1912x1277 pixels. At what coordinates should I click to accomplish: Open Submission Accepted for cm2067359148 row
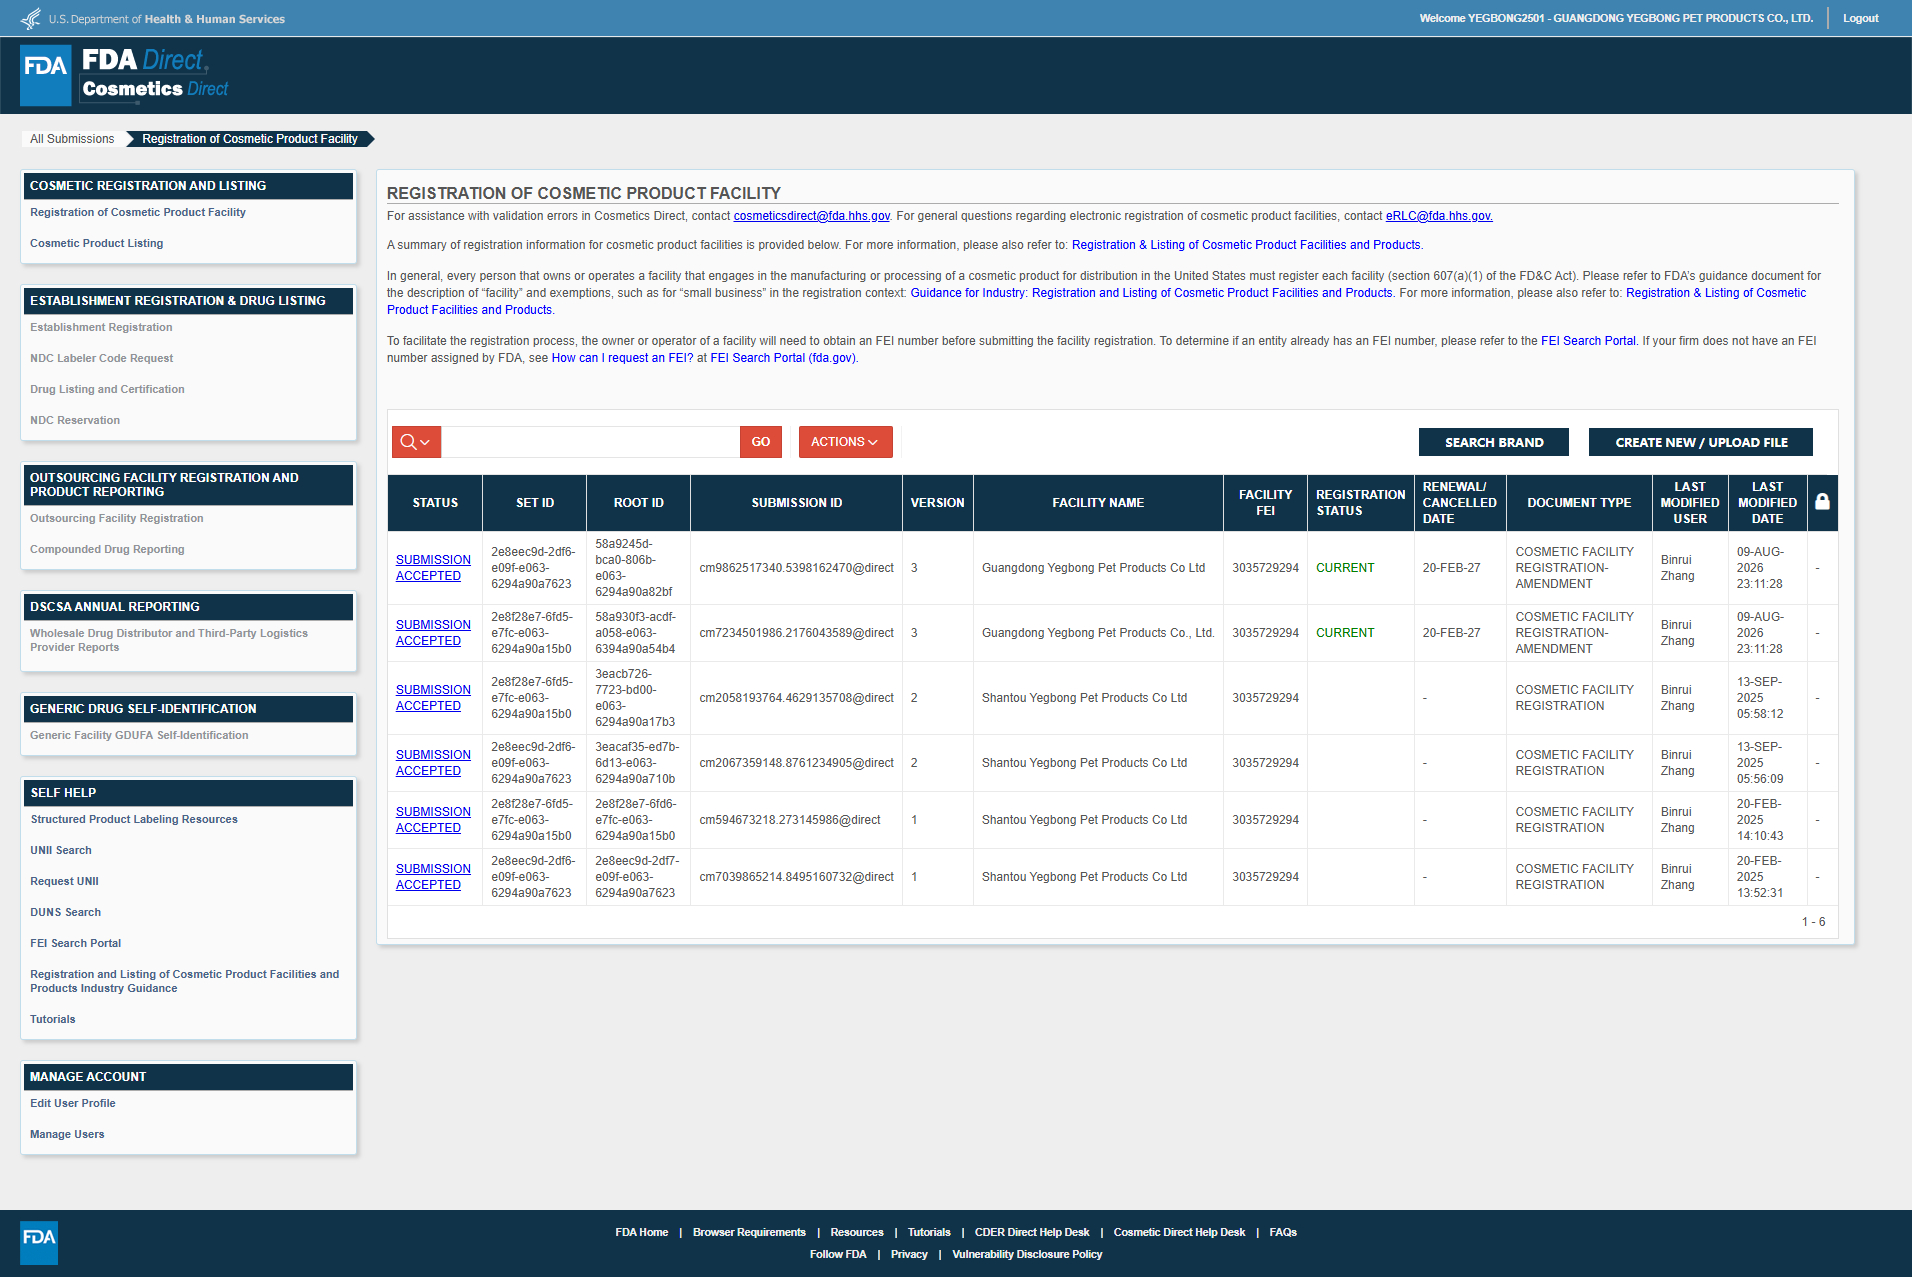(433, 763)
